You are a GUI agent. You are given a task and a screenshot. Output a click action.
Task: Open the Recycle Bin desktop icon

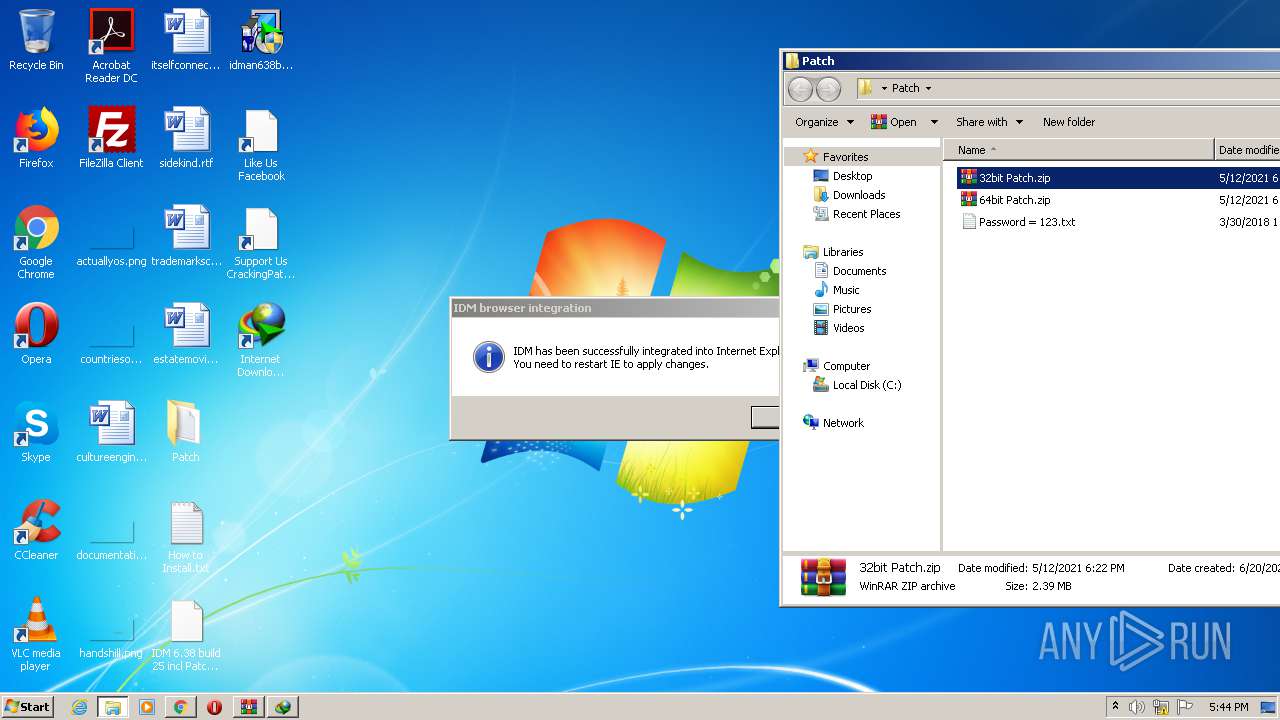click(36, 41)
